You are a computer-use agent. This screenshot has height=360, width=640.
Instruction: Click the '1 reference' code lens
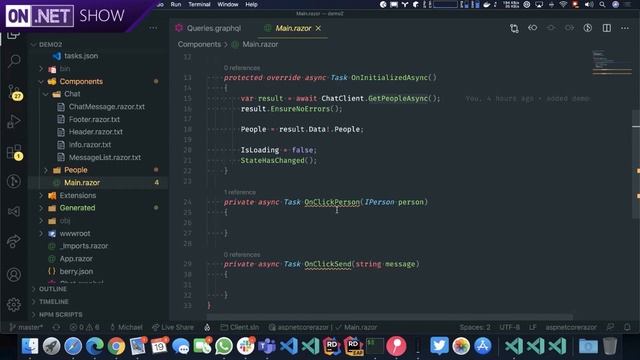[240, 192]
